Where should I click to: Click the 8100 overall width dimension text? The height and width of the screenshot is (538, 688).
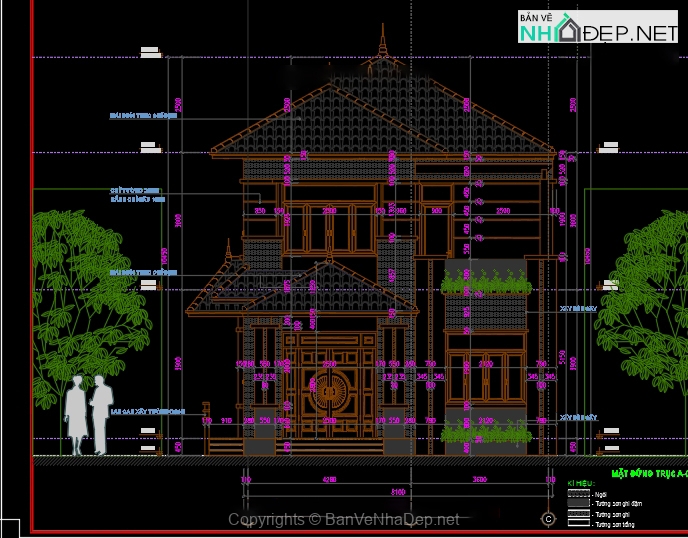coord(397,491)
